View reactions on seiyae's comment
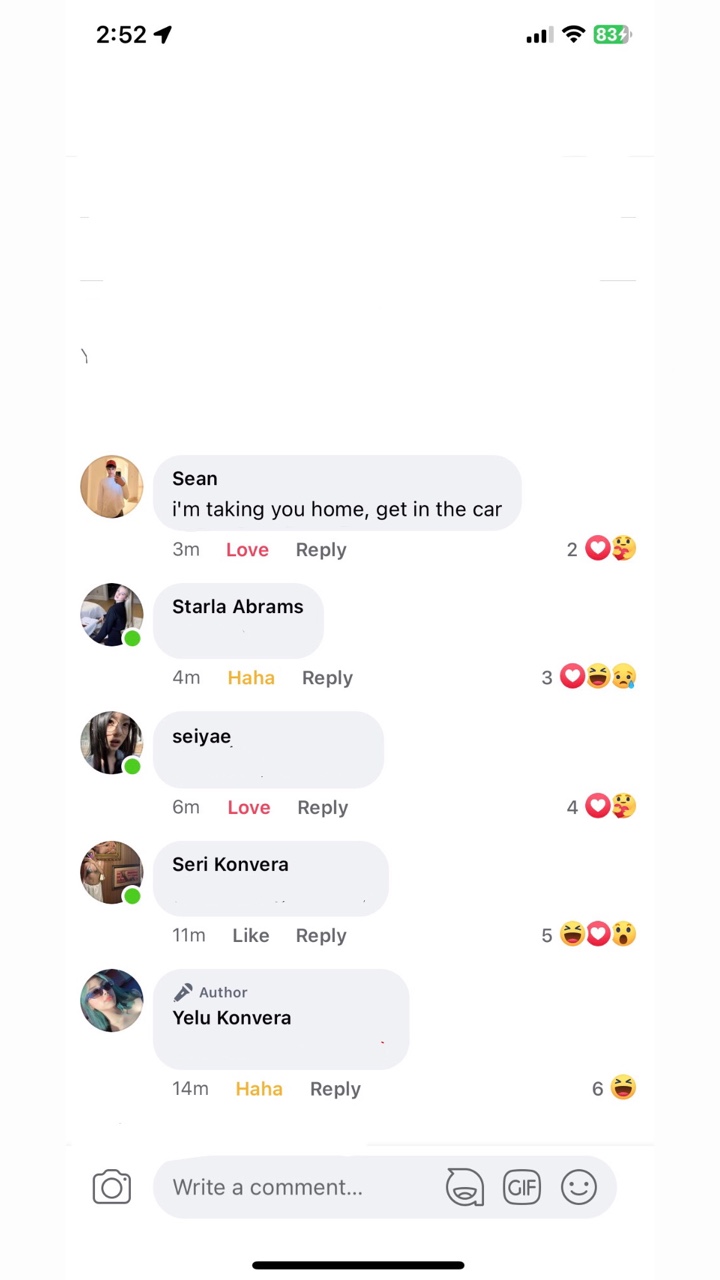Viewport: 720px width, 1280px height. [x=601, y=806]
